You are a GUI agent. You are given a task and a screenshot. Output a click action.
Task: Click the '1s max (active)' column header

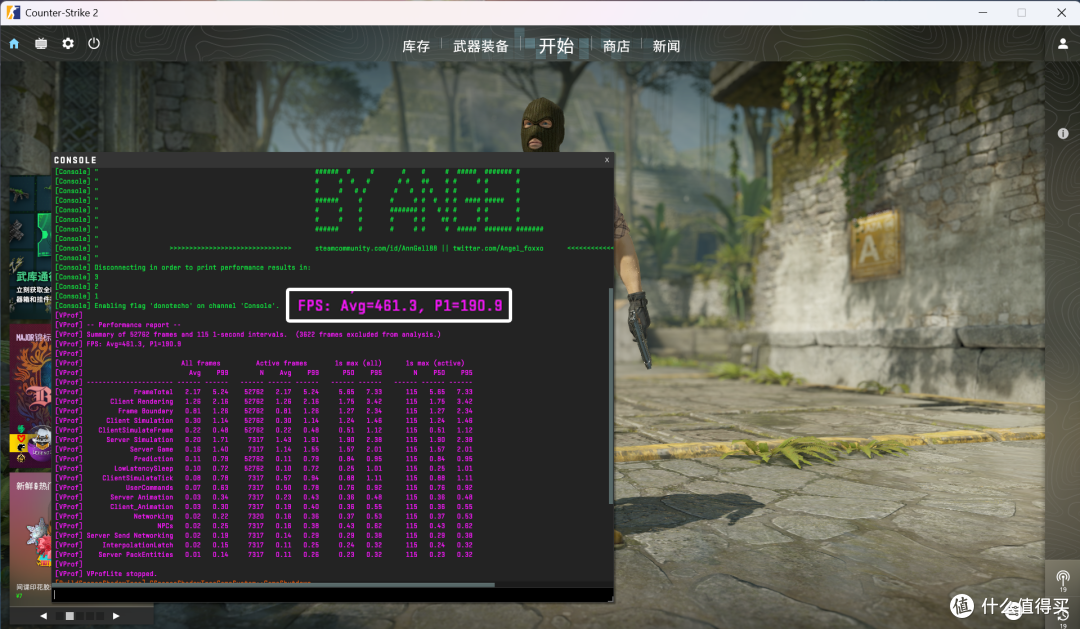[x=435, y=363]
